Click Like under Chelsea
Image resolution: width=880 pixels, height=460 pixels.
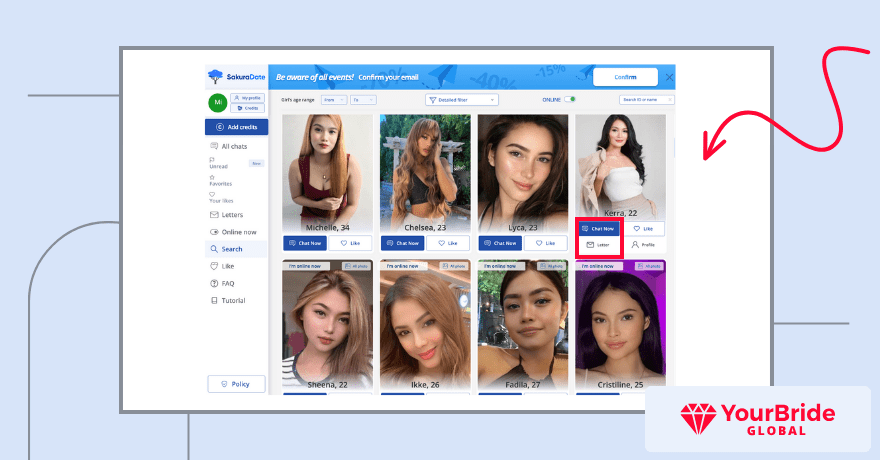pos(448,243)
